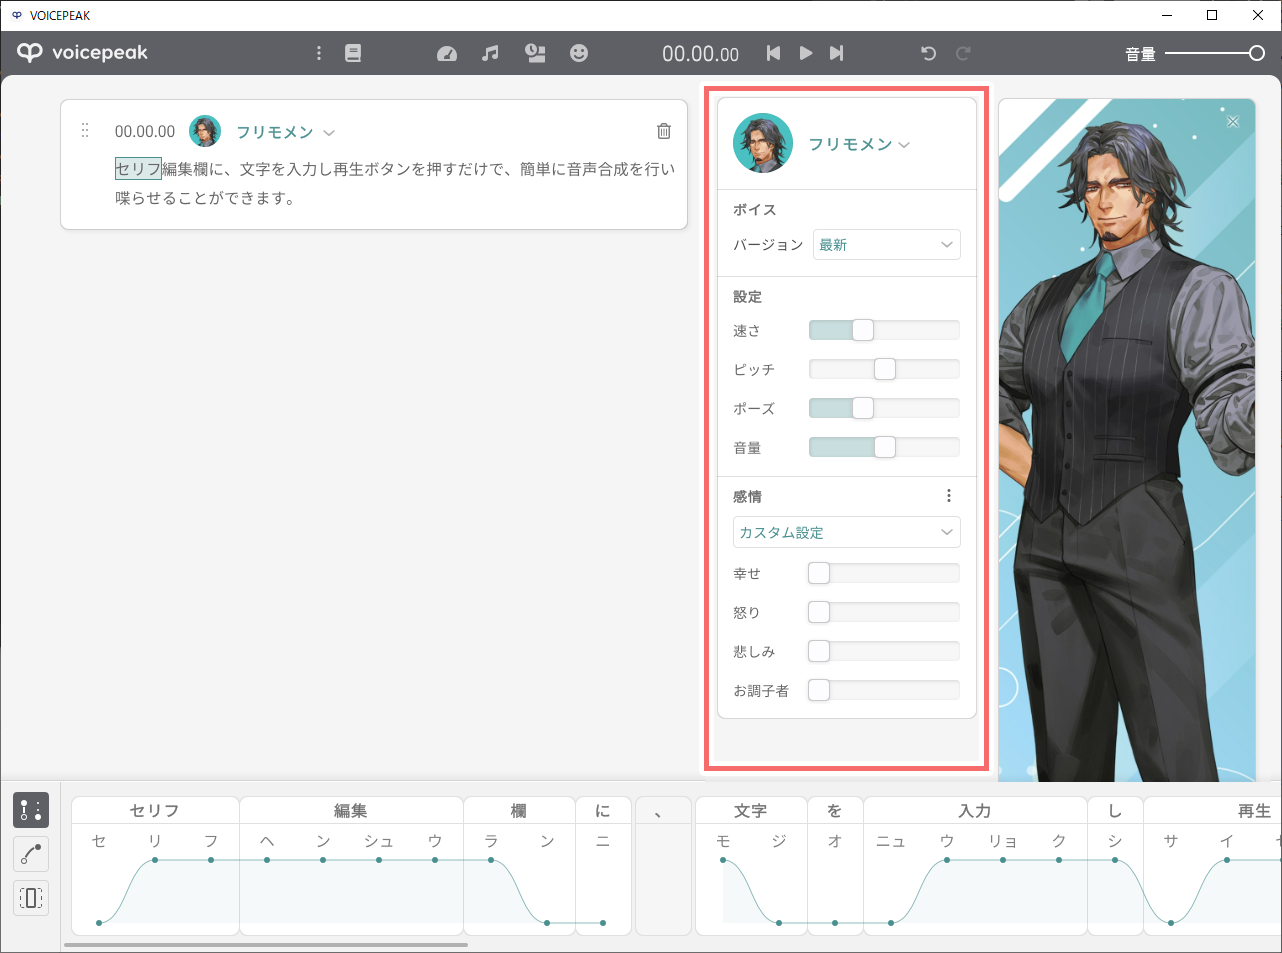Image resolution: width=1282 pixels, height=953 pixels.
Task: Click block timestamp 00.00.00
Action: point(145,131)
